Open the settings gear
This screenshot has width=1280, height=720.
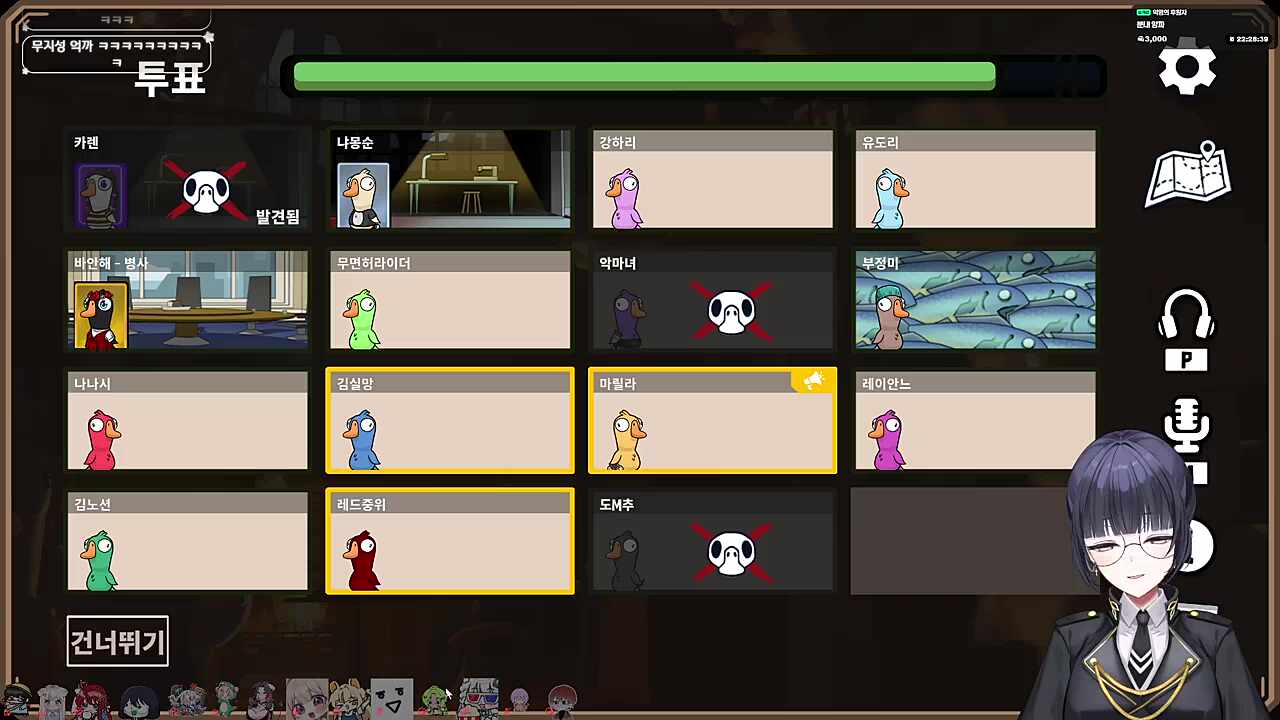click(x=1187, y=69)
